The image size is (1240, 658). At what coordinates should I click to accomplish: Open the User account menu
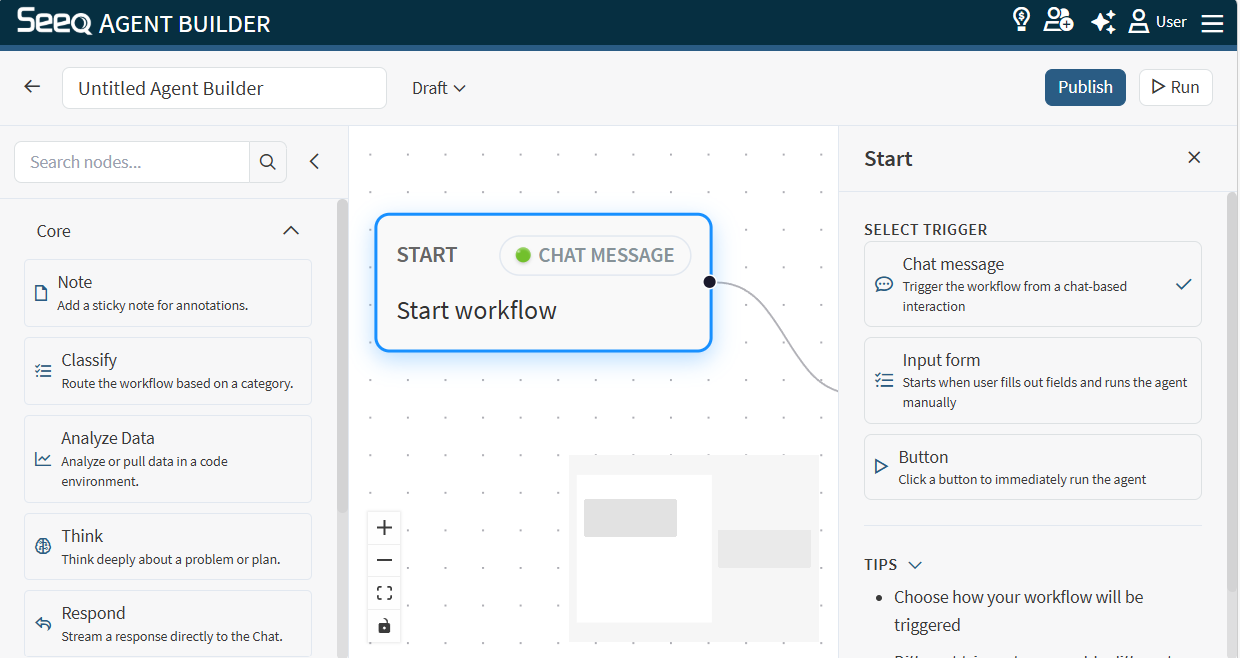coord(1158,22)
